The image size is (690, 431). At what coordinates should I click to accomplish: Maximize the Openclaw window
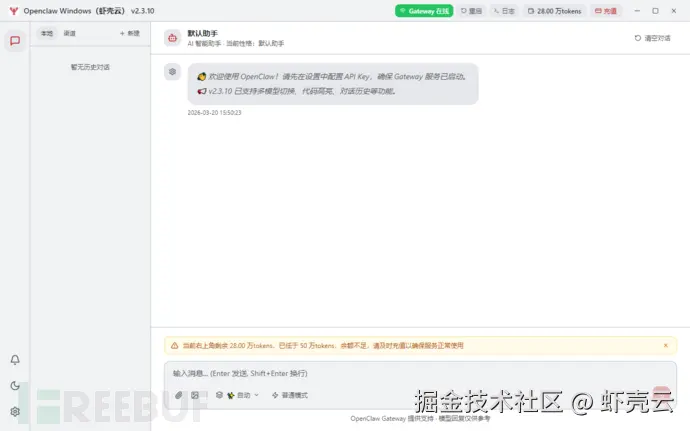tap(655, 11)
